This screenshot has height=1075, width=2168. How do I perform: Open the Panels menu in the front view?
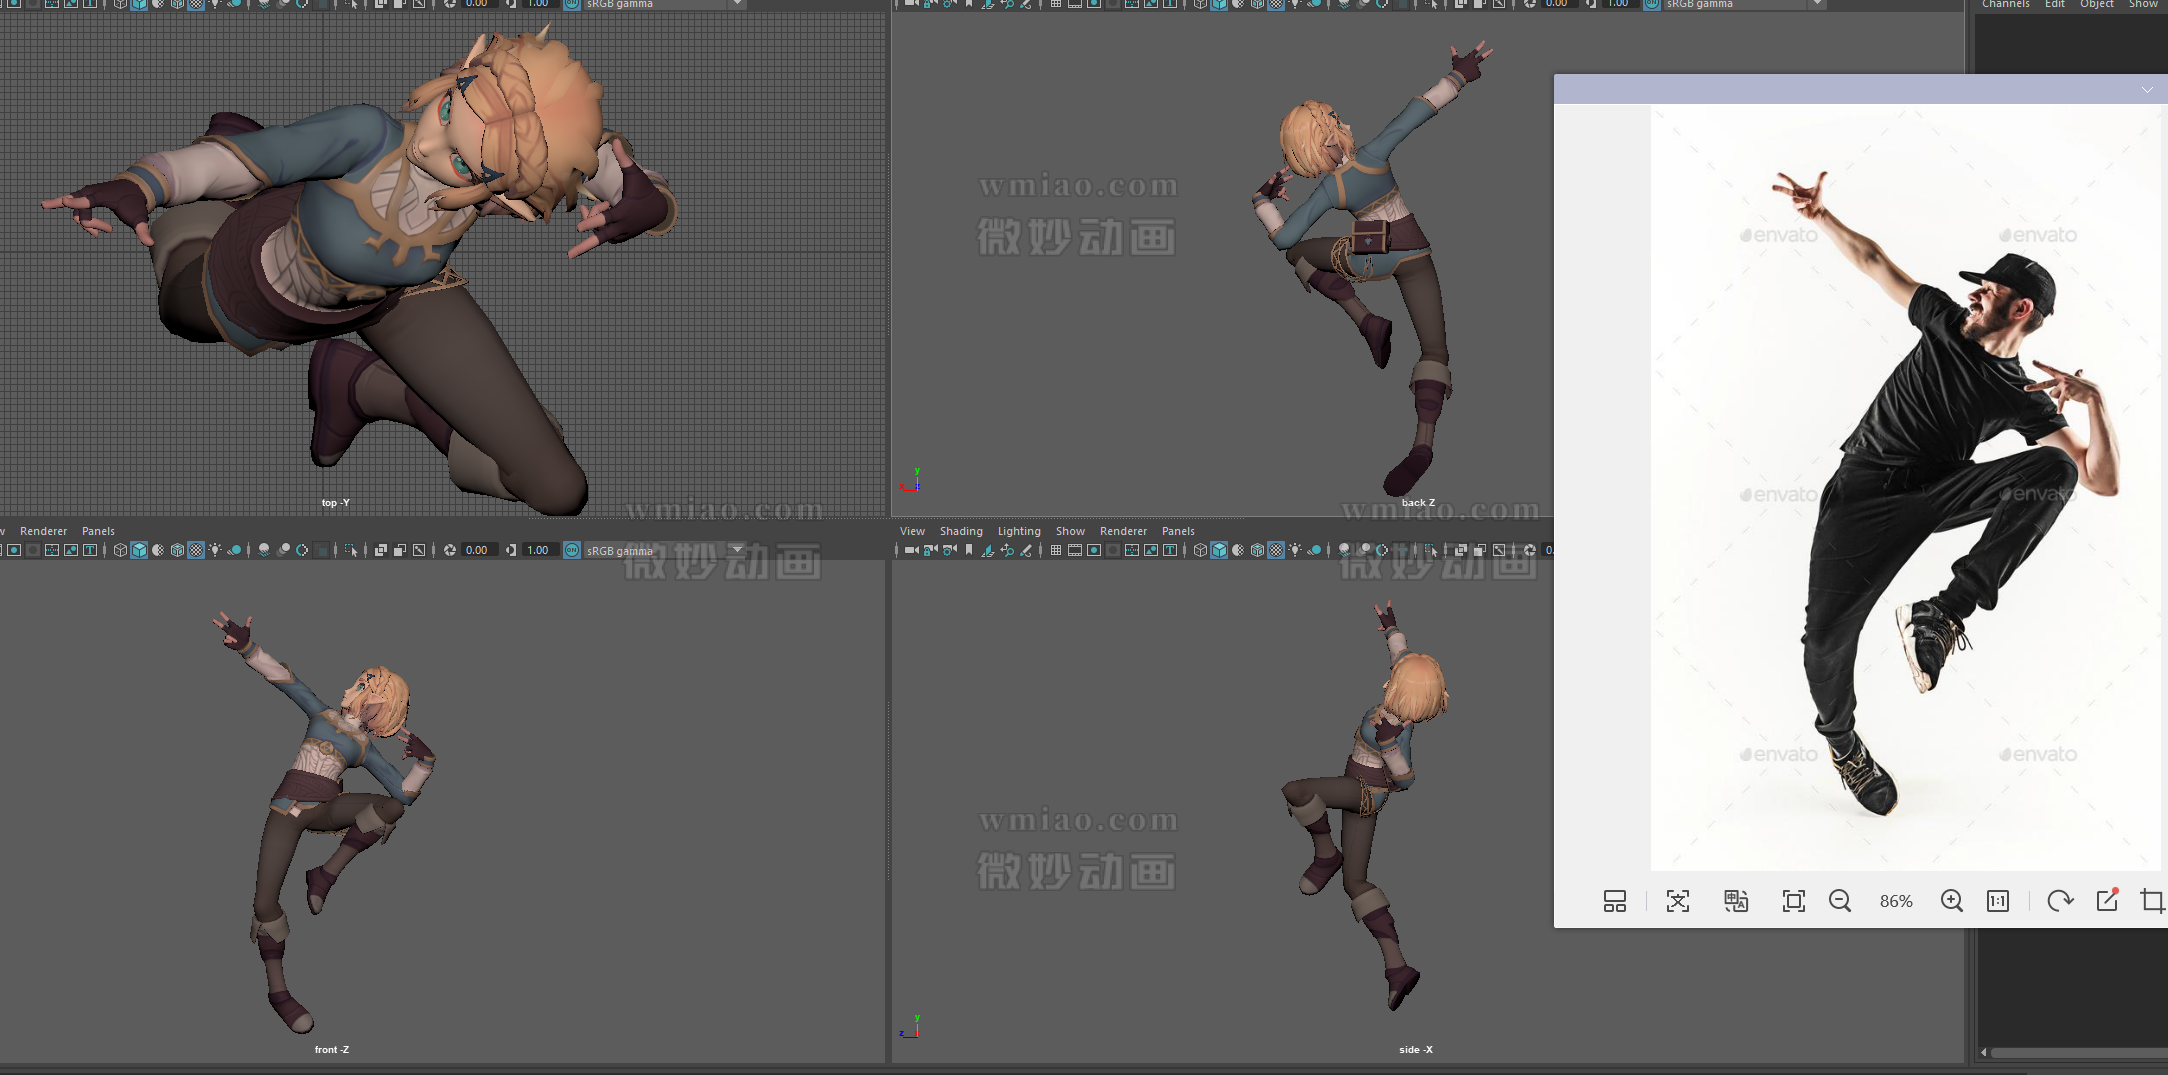click(98, 531)
